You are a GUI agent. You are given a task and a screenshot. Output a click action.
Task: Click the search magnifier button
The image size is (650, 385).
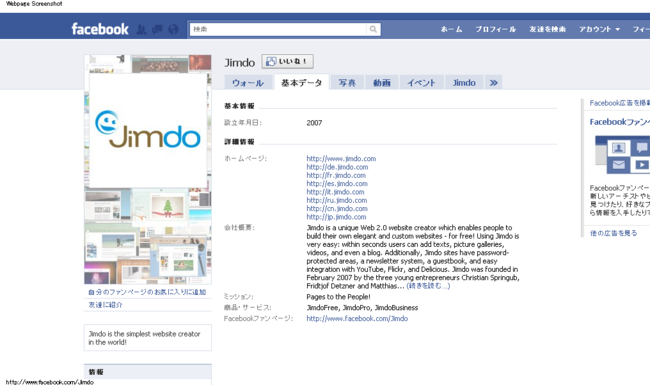pos(373,29)
